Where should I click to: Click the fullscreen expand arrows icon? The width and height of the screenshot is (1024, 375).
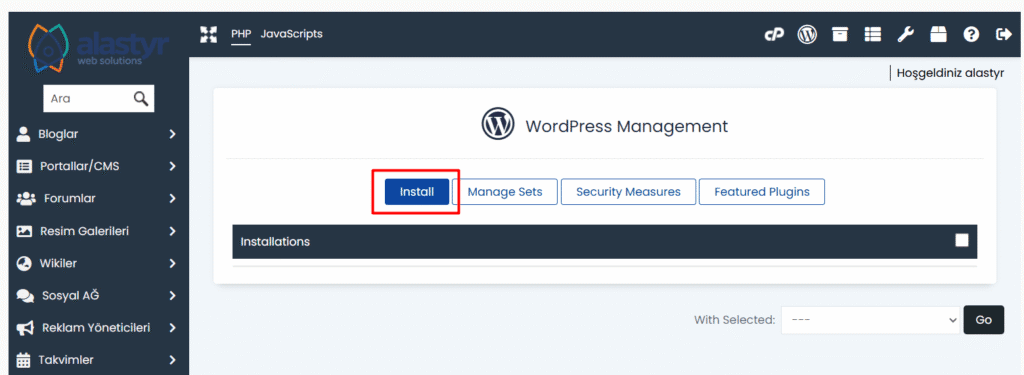tap(208, 35)
